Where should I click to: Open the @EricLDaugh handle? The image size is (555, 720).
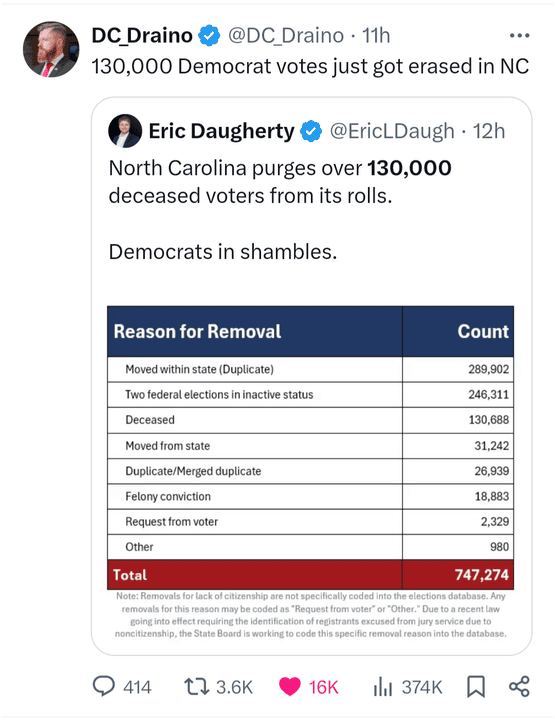pos(392,131)
